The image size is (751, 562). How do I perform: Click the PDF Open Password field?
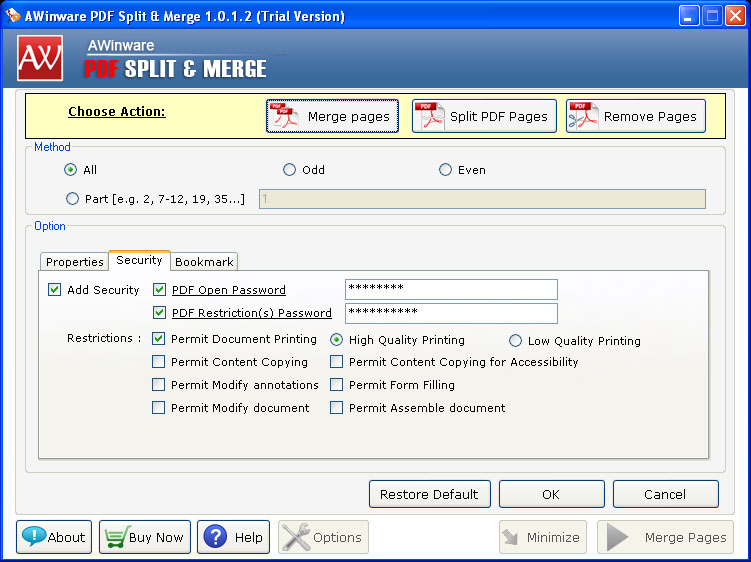pos(451,289)
